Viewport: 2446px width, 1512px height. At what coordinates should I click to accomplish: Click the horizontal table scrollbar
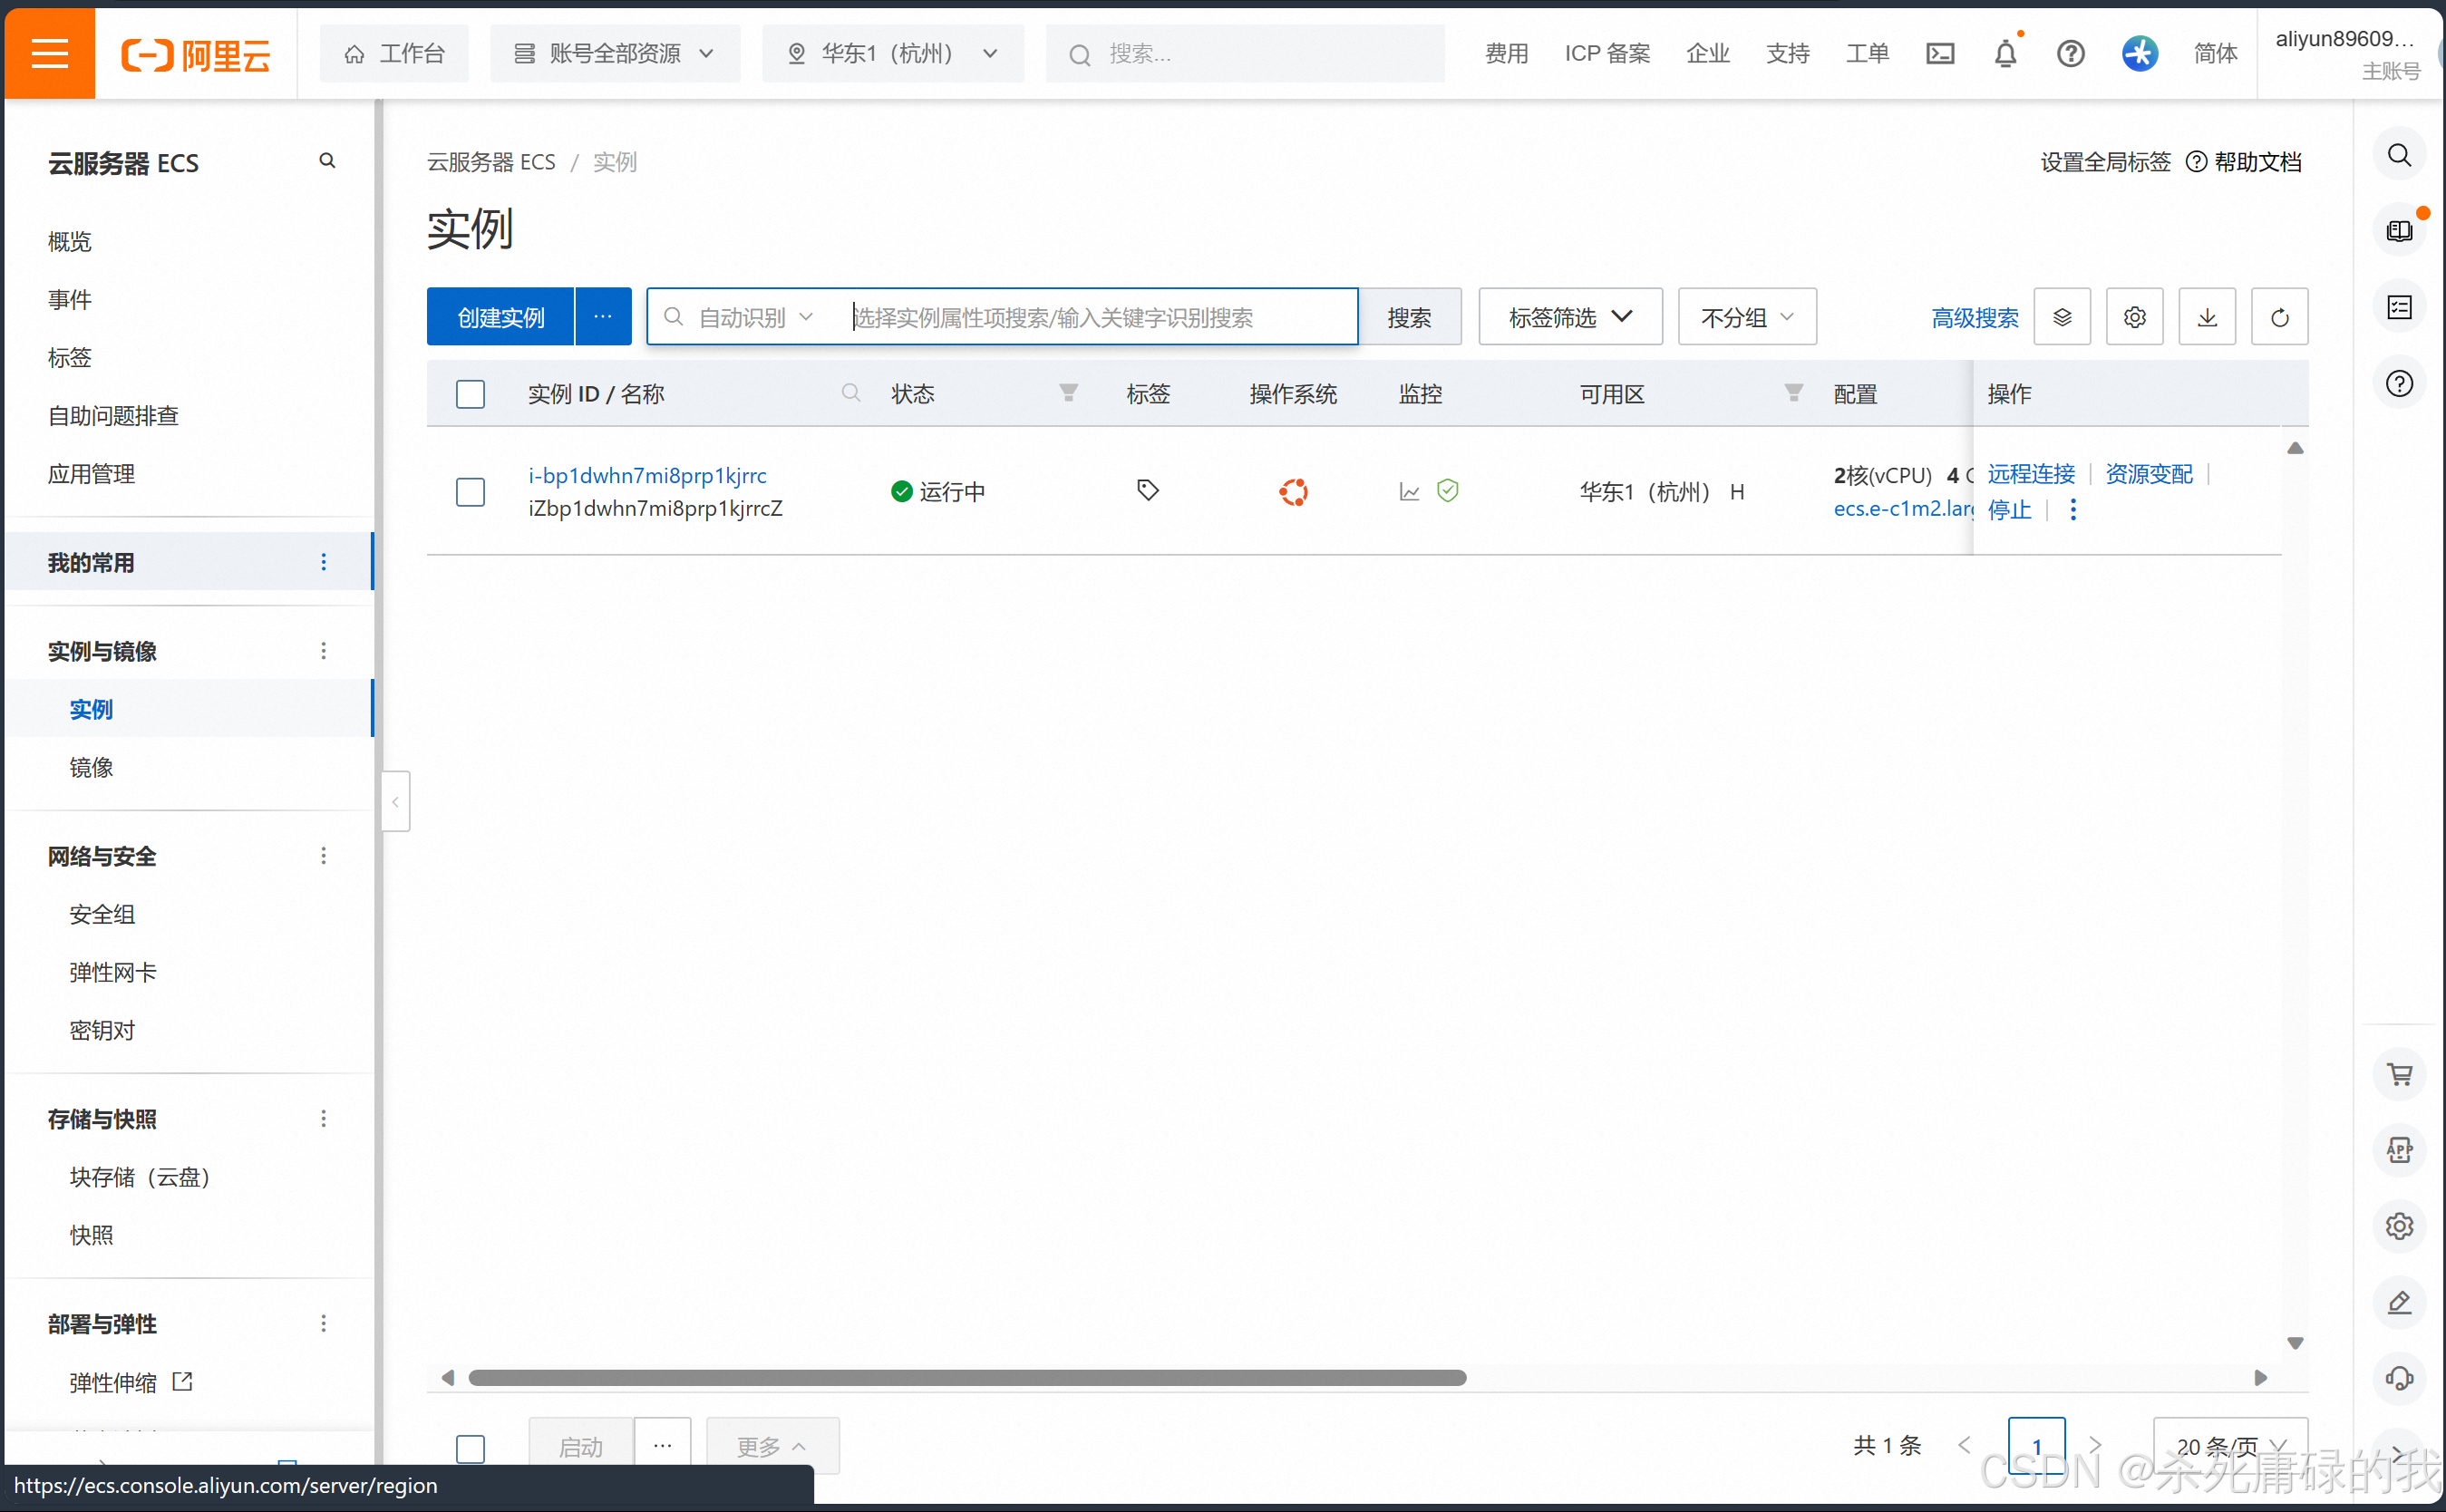(967, 1378)
